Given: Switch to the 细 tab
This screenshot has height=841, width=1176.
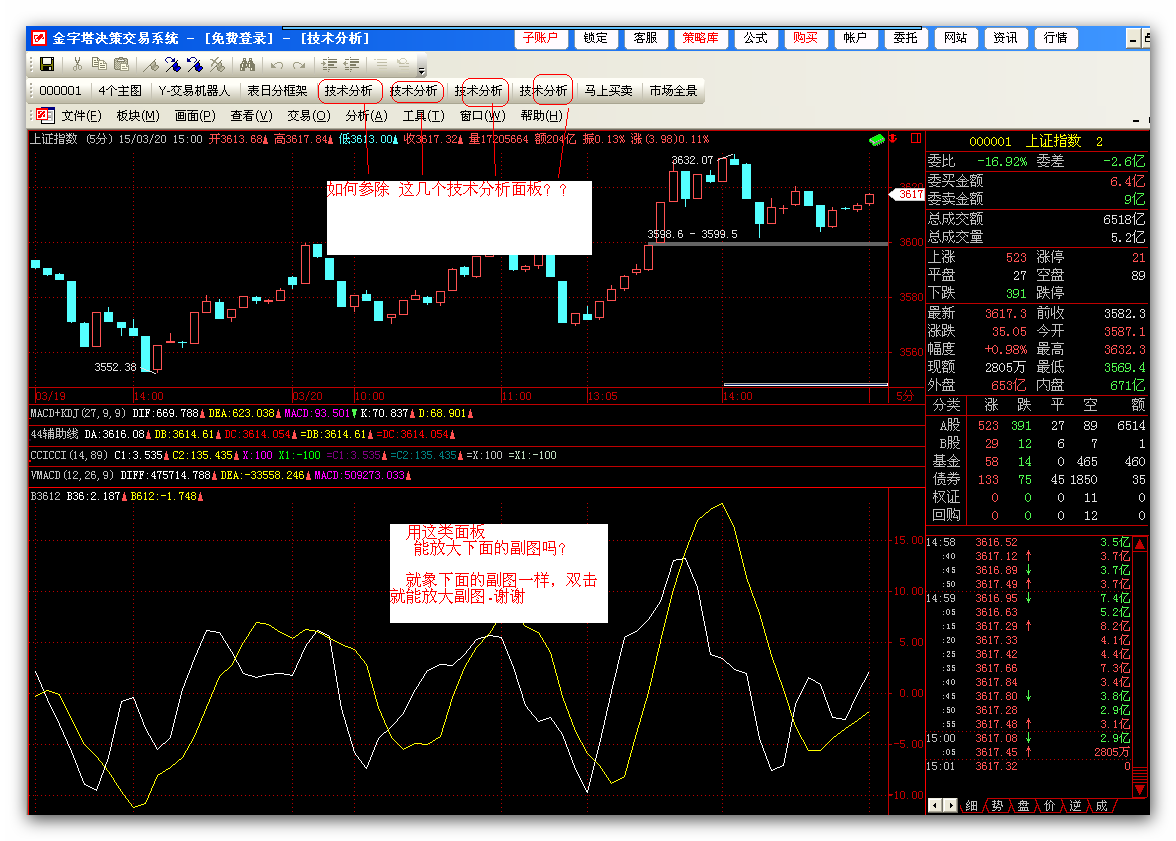Looking at the screenshot, I should pyautogui.click(x=972, y=806).
